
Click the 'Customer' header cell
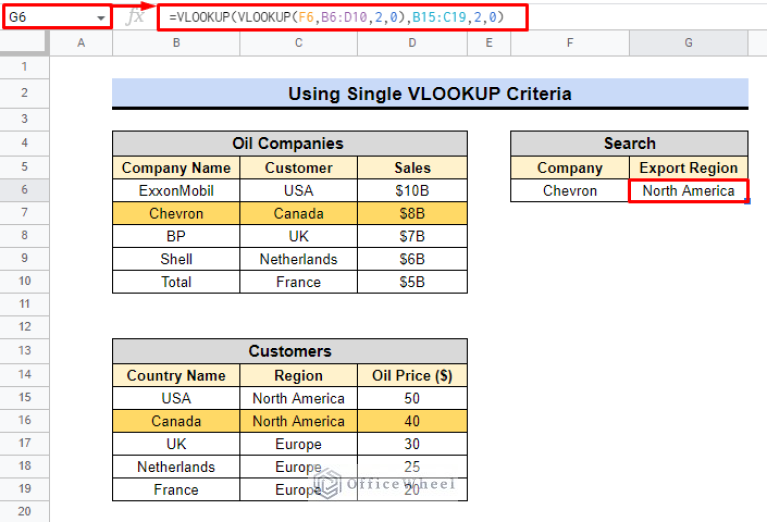point(298,168)
